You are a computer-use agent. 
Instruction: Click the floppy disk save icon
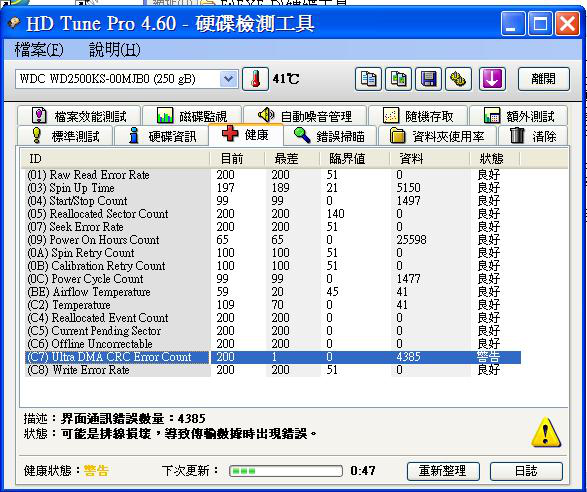[x=428, y=79]
